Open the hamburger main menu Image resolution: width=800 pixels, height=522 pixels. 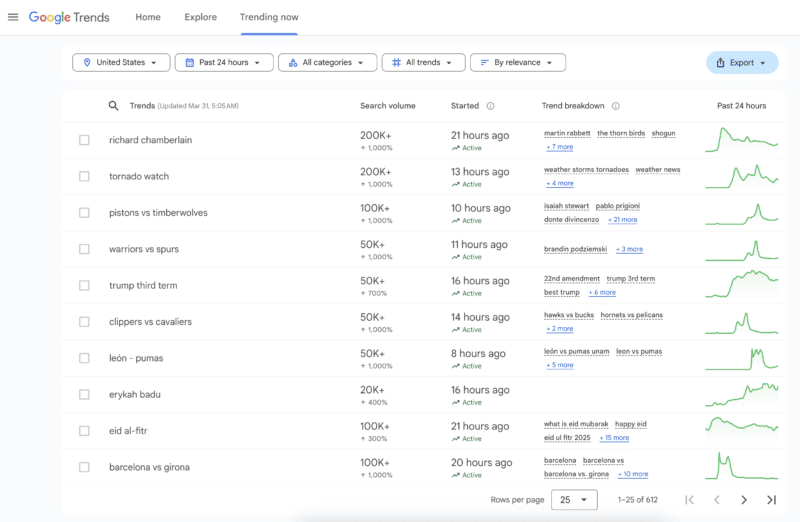pos(13,17)
